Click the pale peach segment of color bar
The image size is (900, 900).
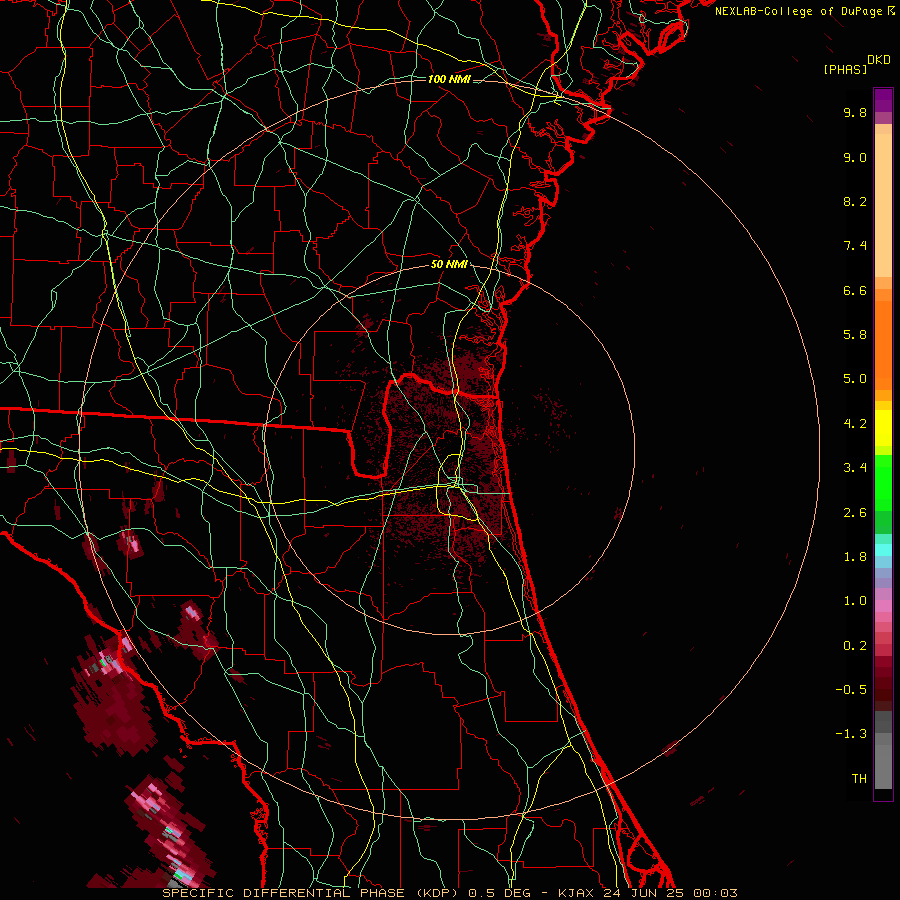pos(883,205)
